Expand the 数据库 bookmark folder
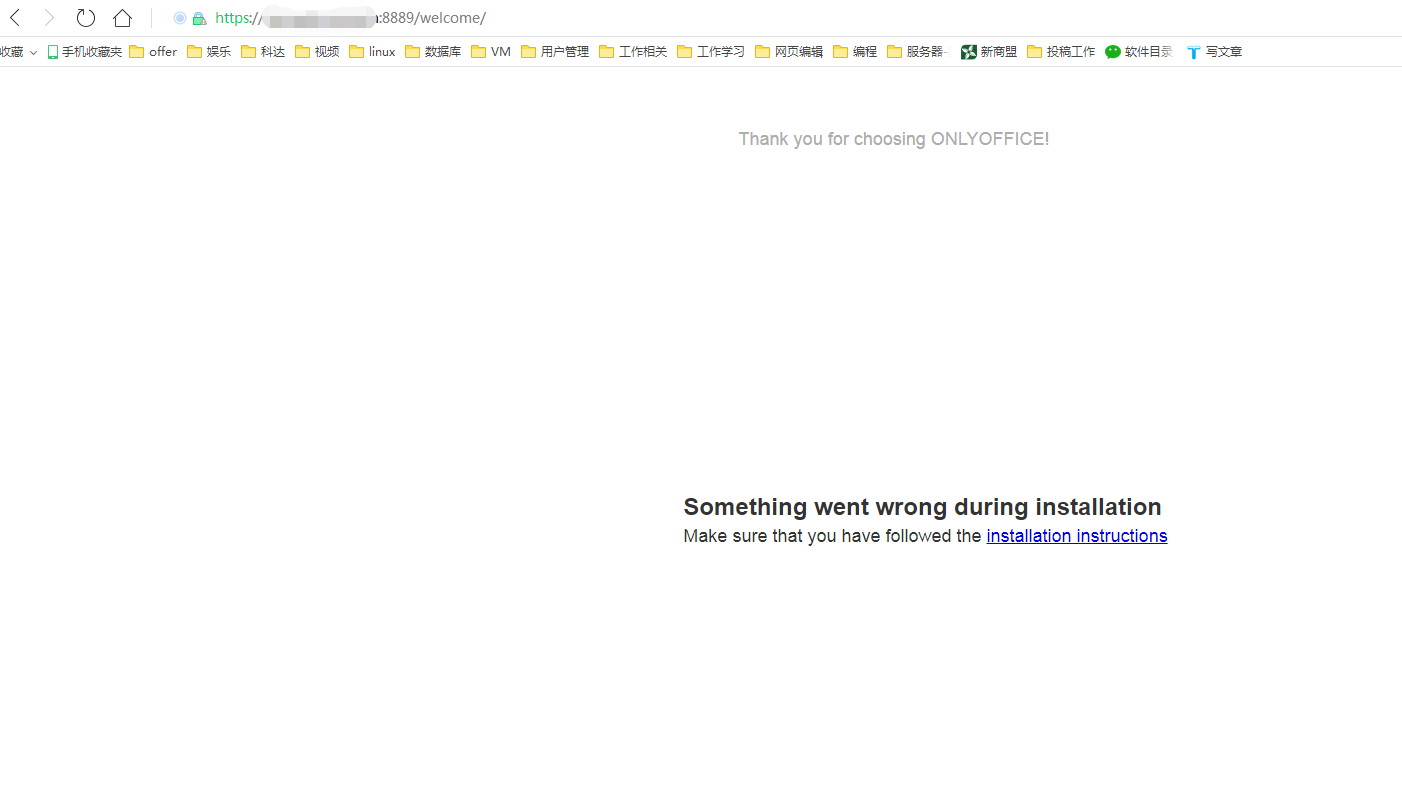The width and height of the screenshot is (1402, 795). pos(433,52)
